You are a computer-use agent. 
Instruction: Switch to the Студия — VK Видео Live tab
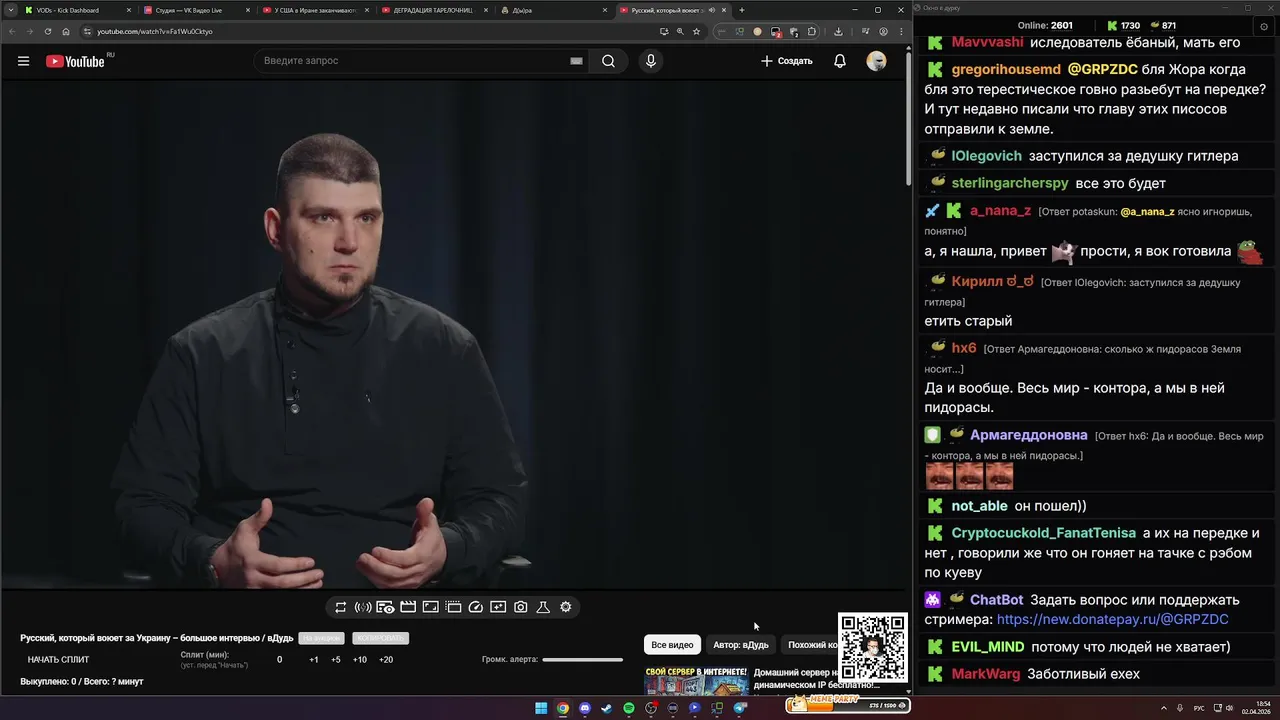pyautogui.click(x=195, y=10)
